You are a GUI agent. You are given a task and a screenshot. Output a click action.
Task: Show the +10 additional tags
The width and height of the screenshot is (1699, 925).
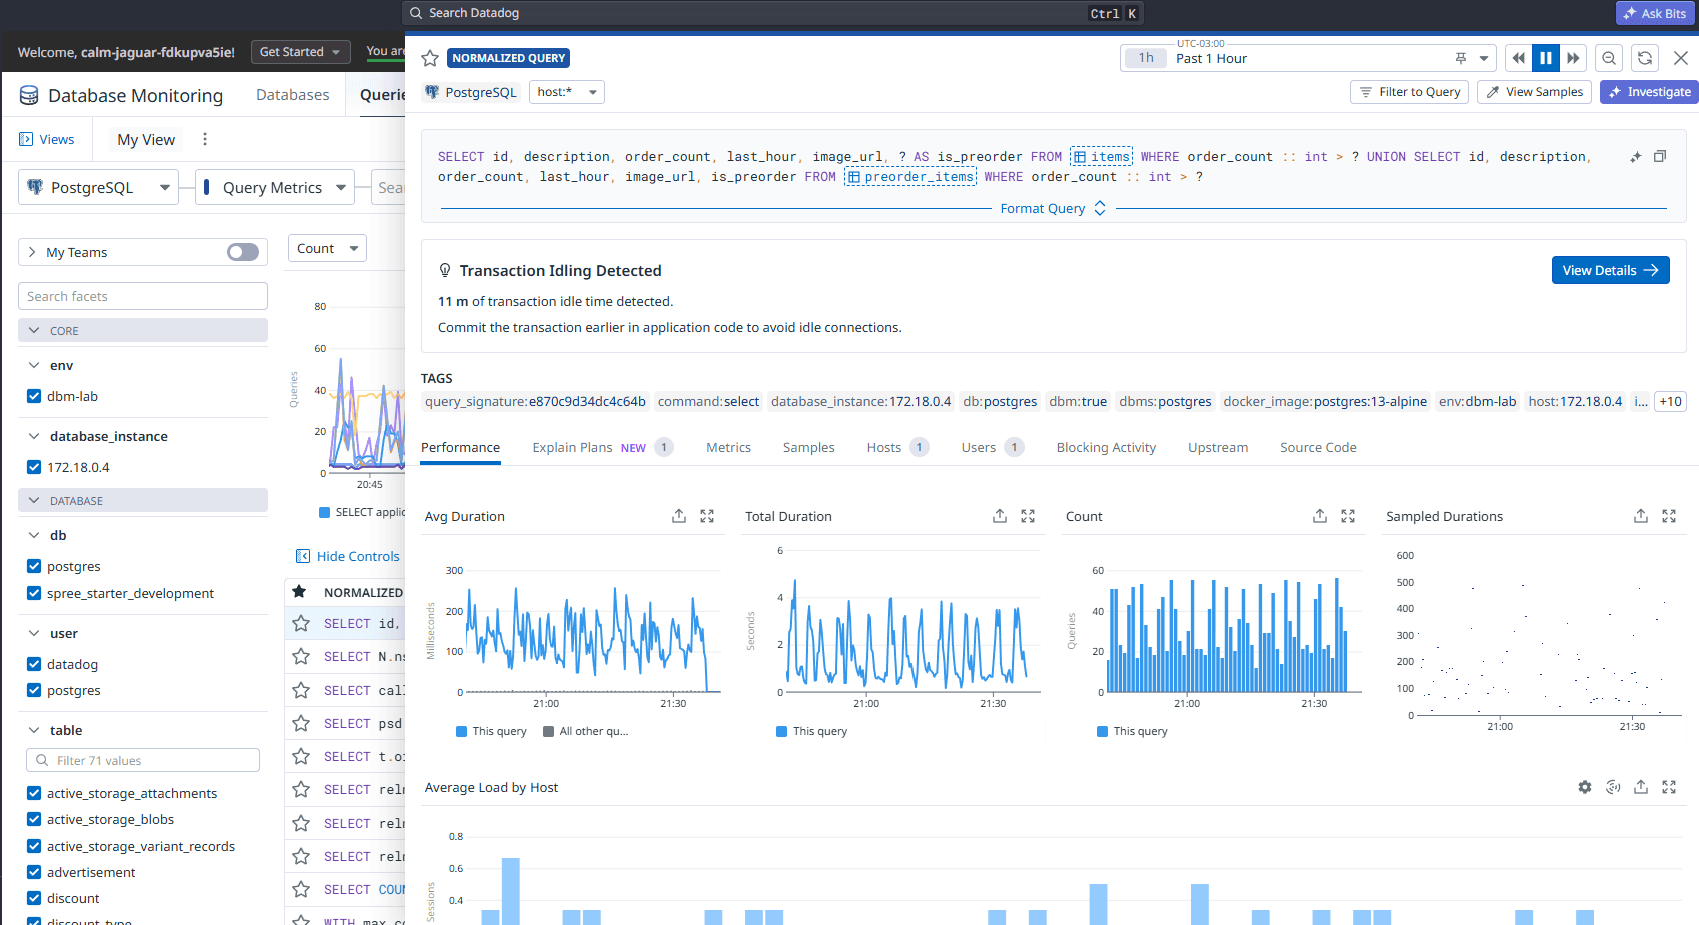pyautogui.click(x=1670, y=401)
